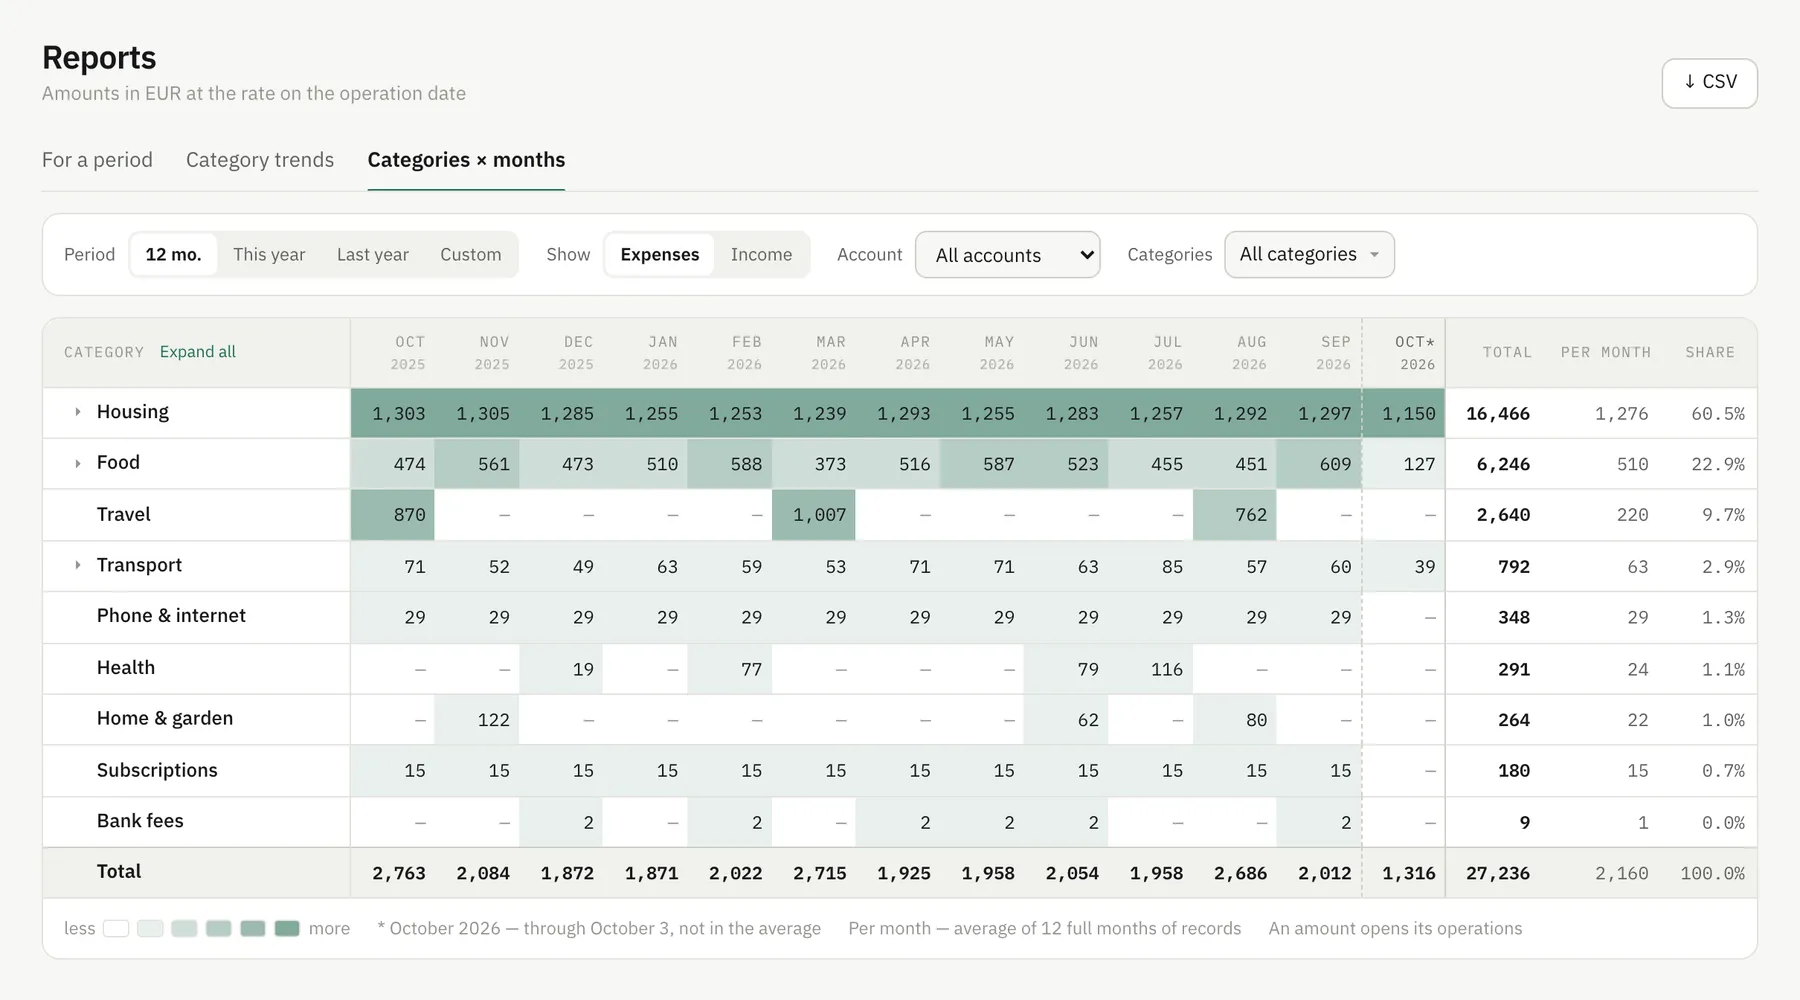Open the All accounts dropdown
Viewport: 1800px width, 1000px height.
click(1007, 255)
